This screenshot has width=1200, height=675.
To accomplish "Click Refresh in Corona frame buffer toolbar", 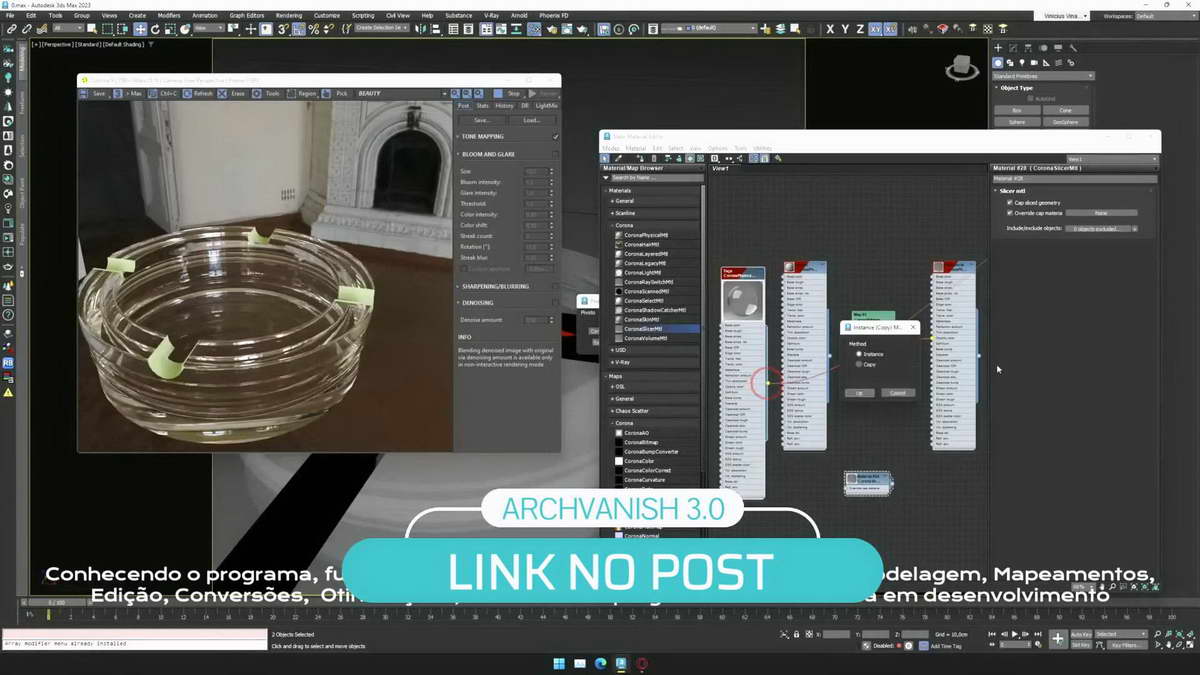I will [197, 93].
